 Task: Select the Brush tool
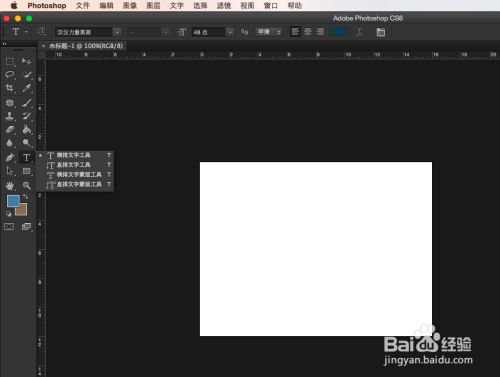click(x=27, y=103)
